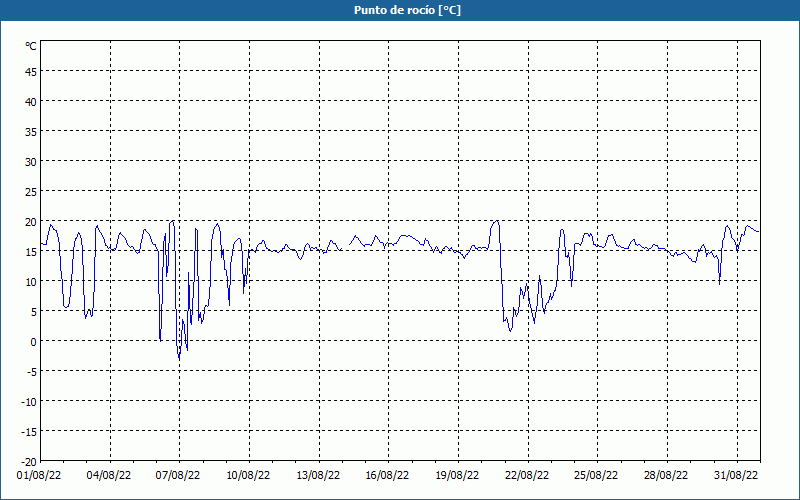Click the y-axis value 45
The height and width of the screenshot is (500, 800).
pyautogui.click(x=31, y=72)
